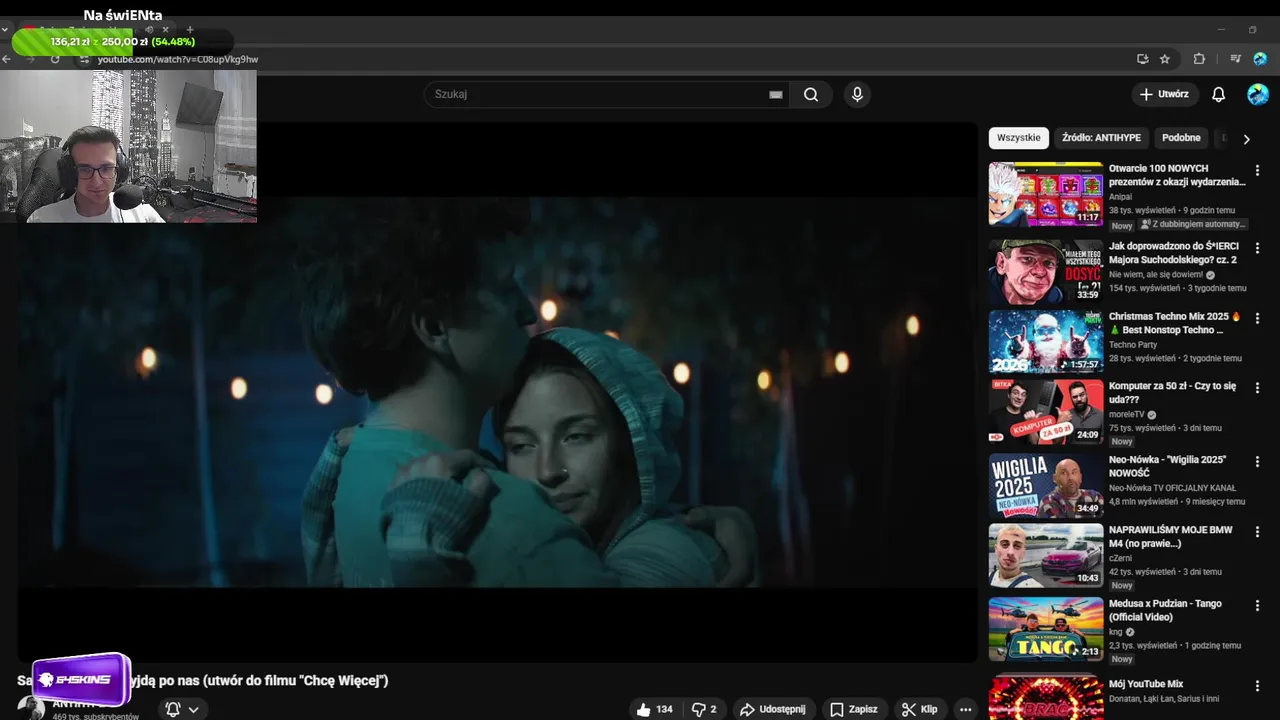The image size is (1280, 720).
Task: Open options menu for NAPRAWILIŚMY MOJE BMW M4 video
Action: tap(1257, 532)
